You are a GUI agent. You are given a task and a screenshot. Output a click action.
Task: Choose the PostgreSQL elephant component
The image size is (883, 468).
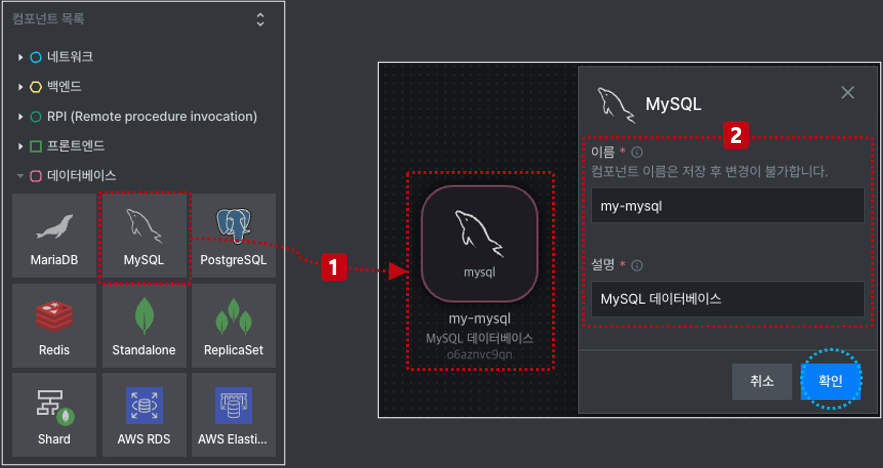point(234,235)
